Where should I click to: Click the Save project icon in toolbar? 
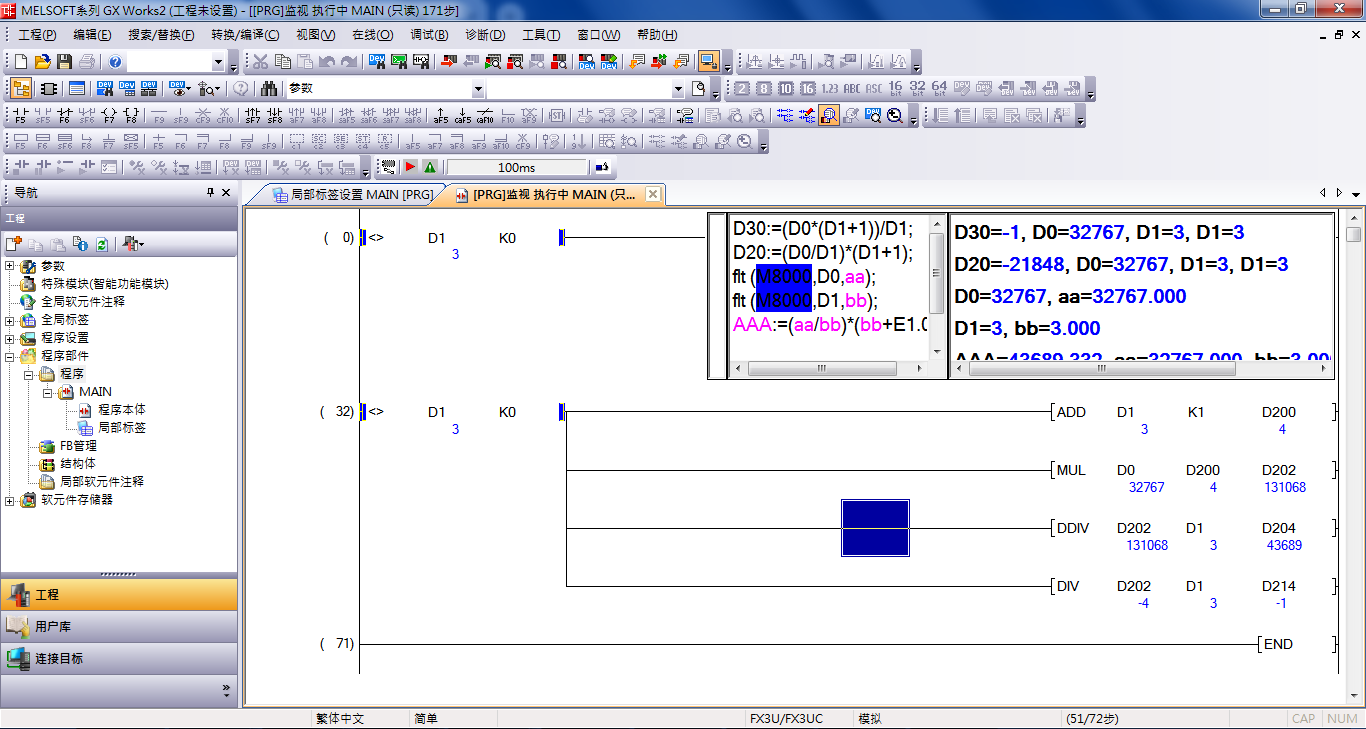(65, 62)
